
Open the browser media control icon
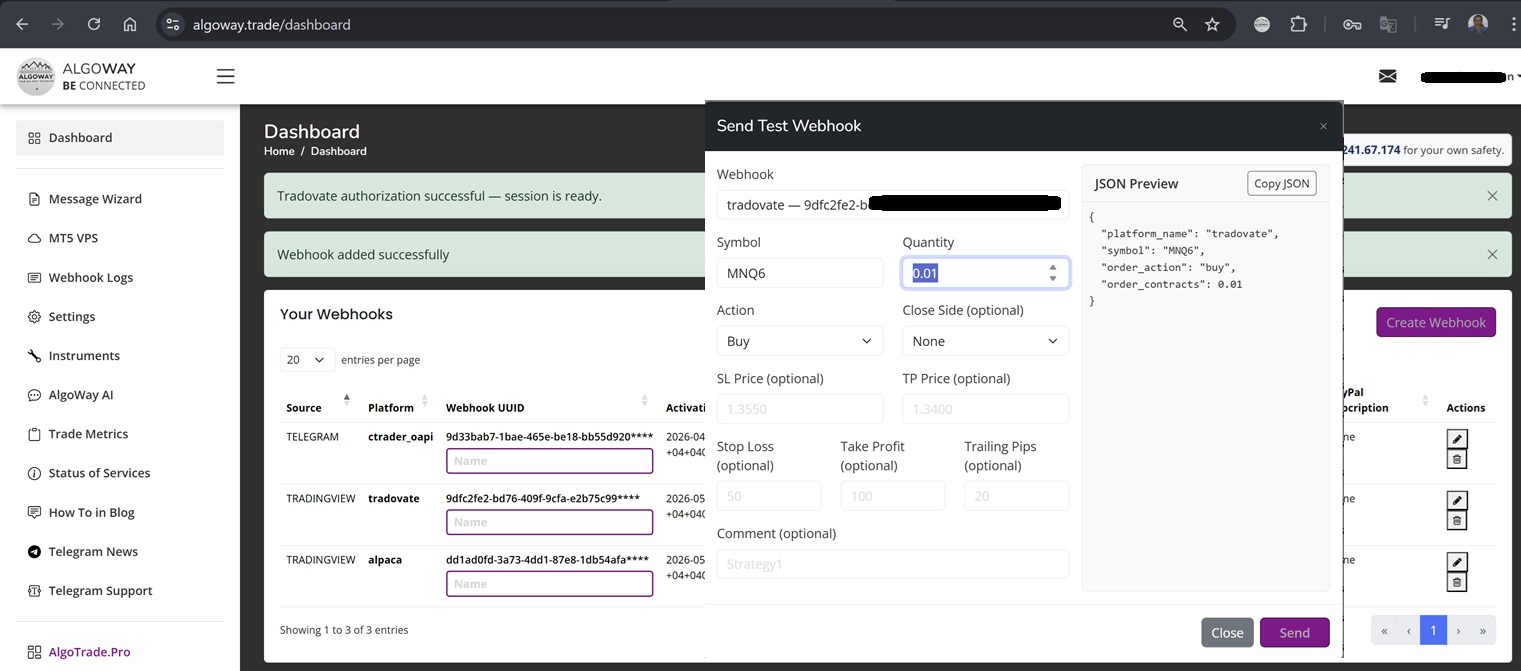[1442, 24]
